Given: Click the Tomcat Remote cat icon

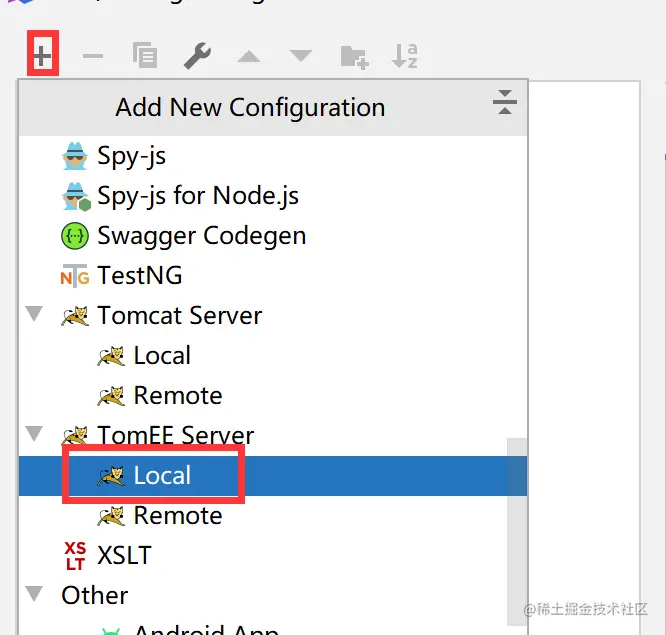Looking at the screenshot, I should point(111,396).
